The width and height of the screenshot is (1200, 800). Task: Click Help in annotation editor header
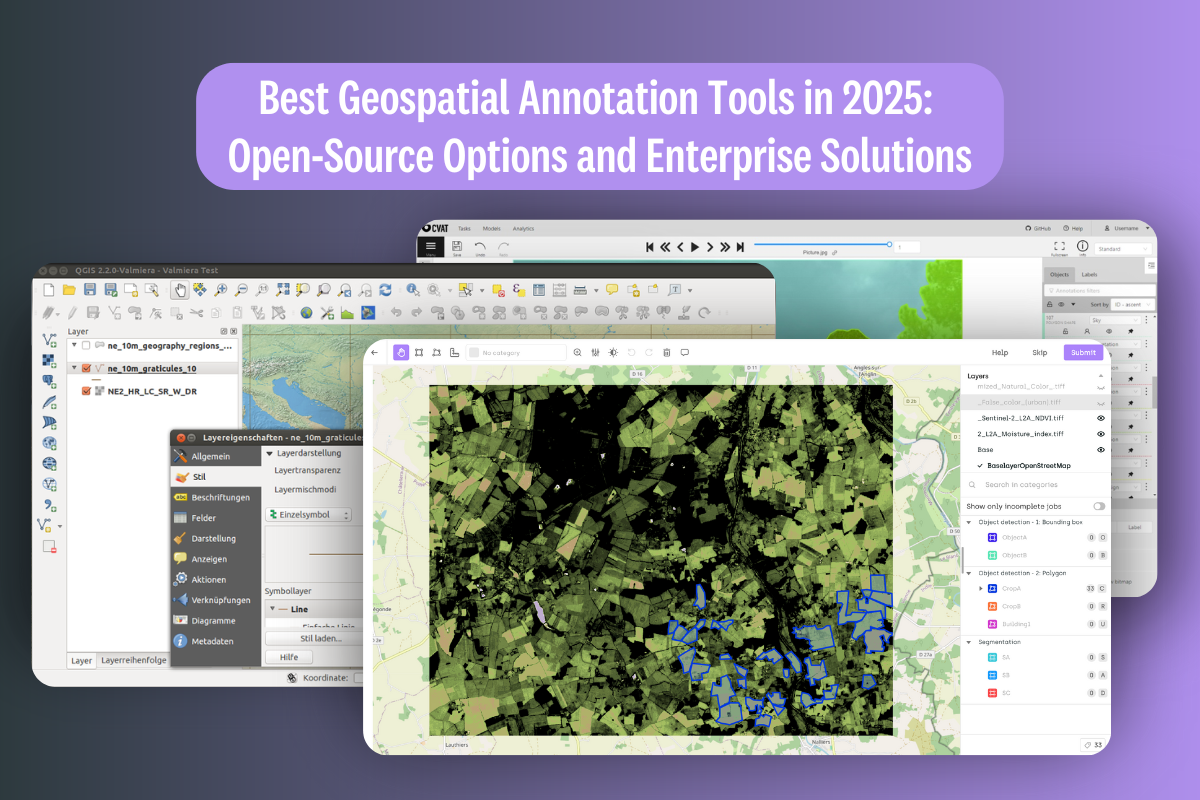(x=1000, y=352)
